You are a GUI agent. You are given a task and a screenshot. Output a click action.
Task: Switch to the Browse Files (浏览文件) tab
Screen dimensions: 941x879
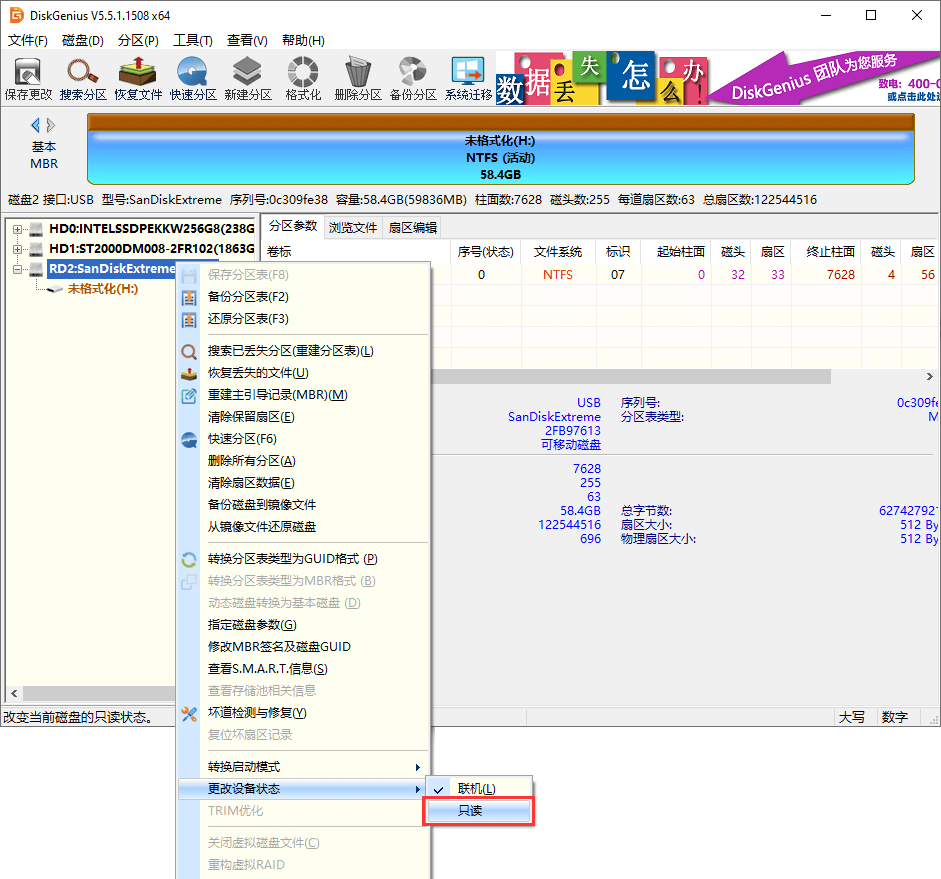(353, 227)
